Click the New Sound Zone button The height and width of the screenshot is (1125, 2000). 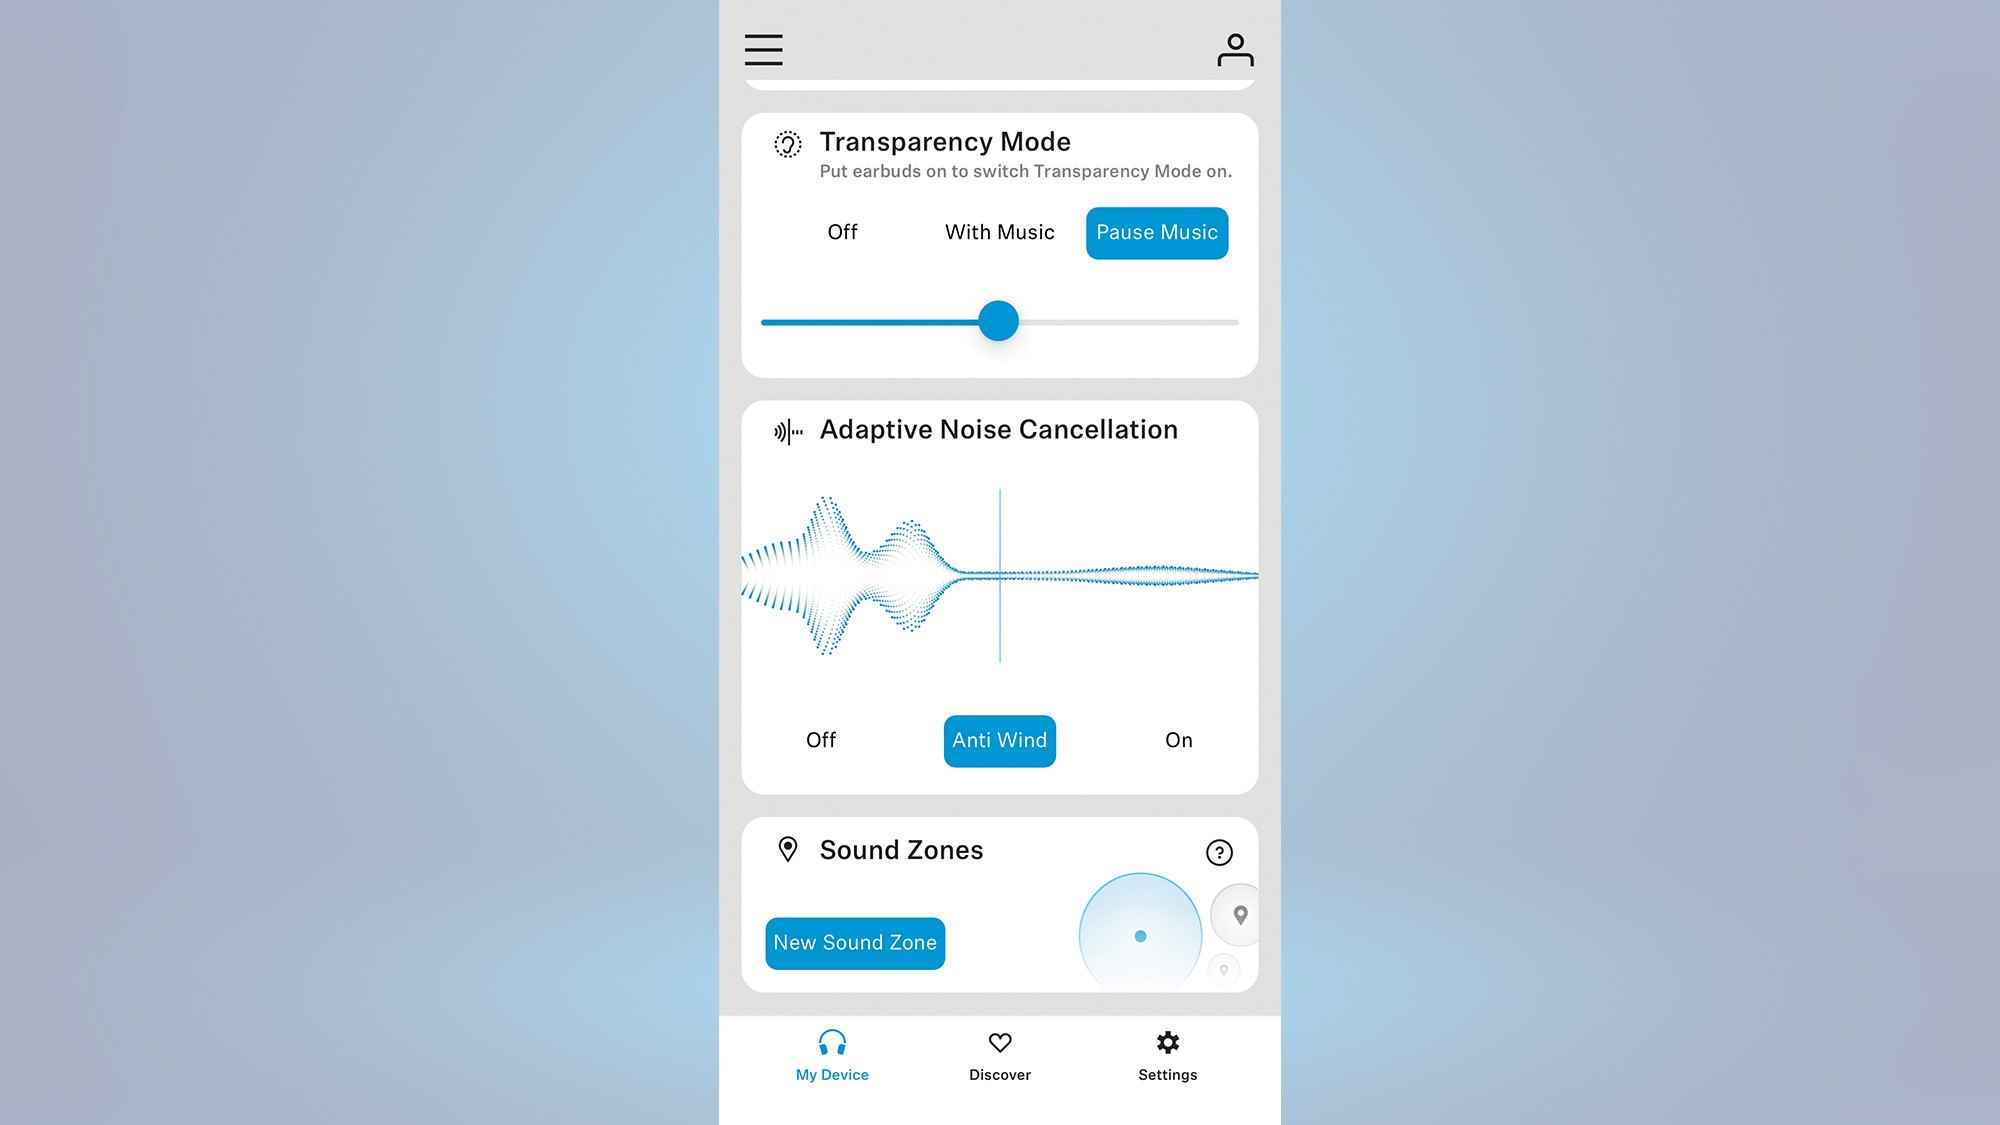click(x=853, y=941)
